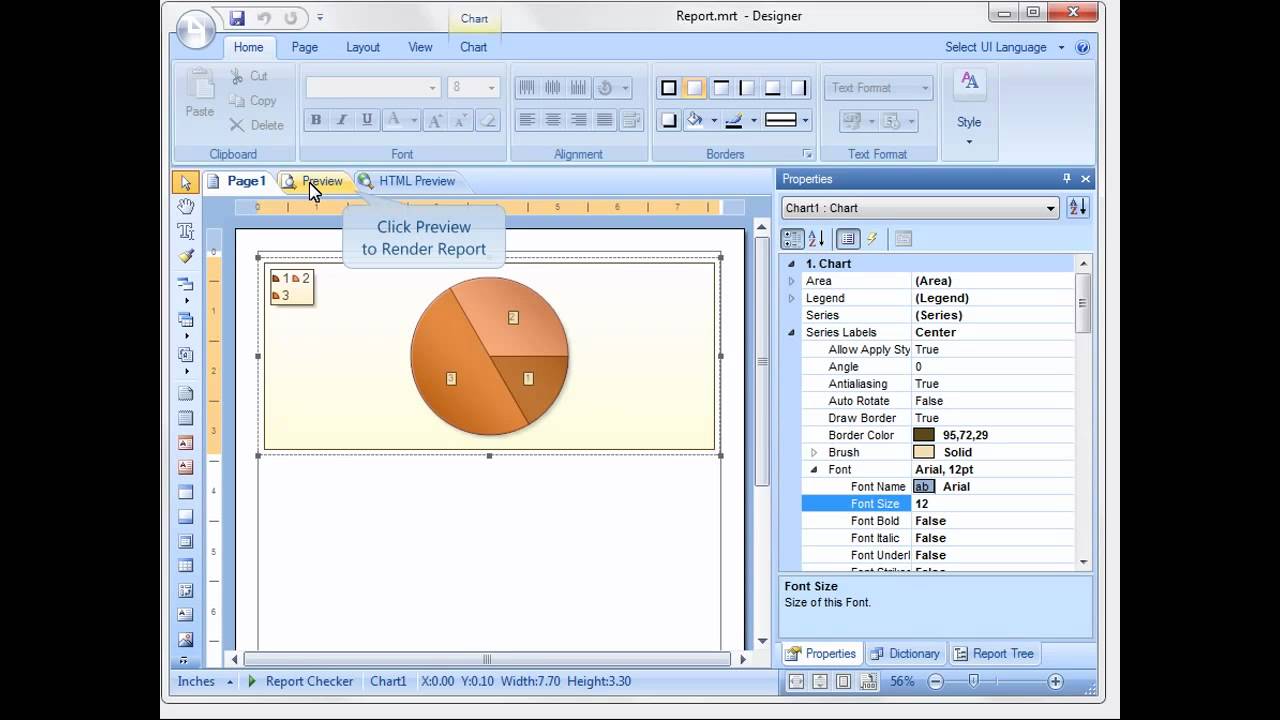Toggle the All borders button
Screen dimensions: 1280x720
point(669,88)
